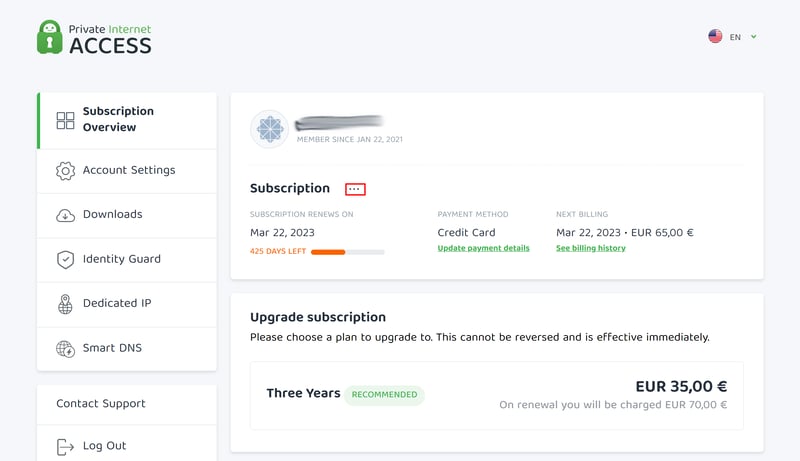Screen dimensions: 800x461
Task: Click the Account Settings gear icon
Action: click(65, 171)
